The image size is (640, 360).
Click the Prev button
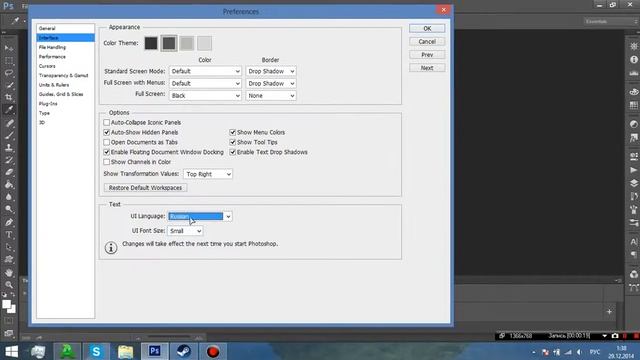427,55
